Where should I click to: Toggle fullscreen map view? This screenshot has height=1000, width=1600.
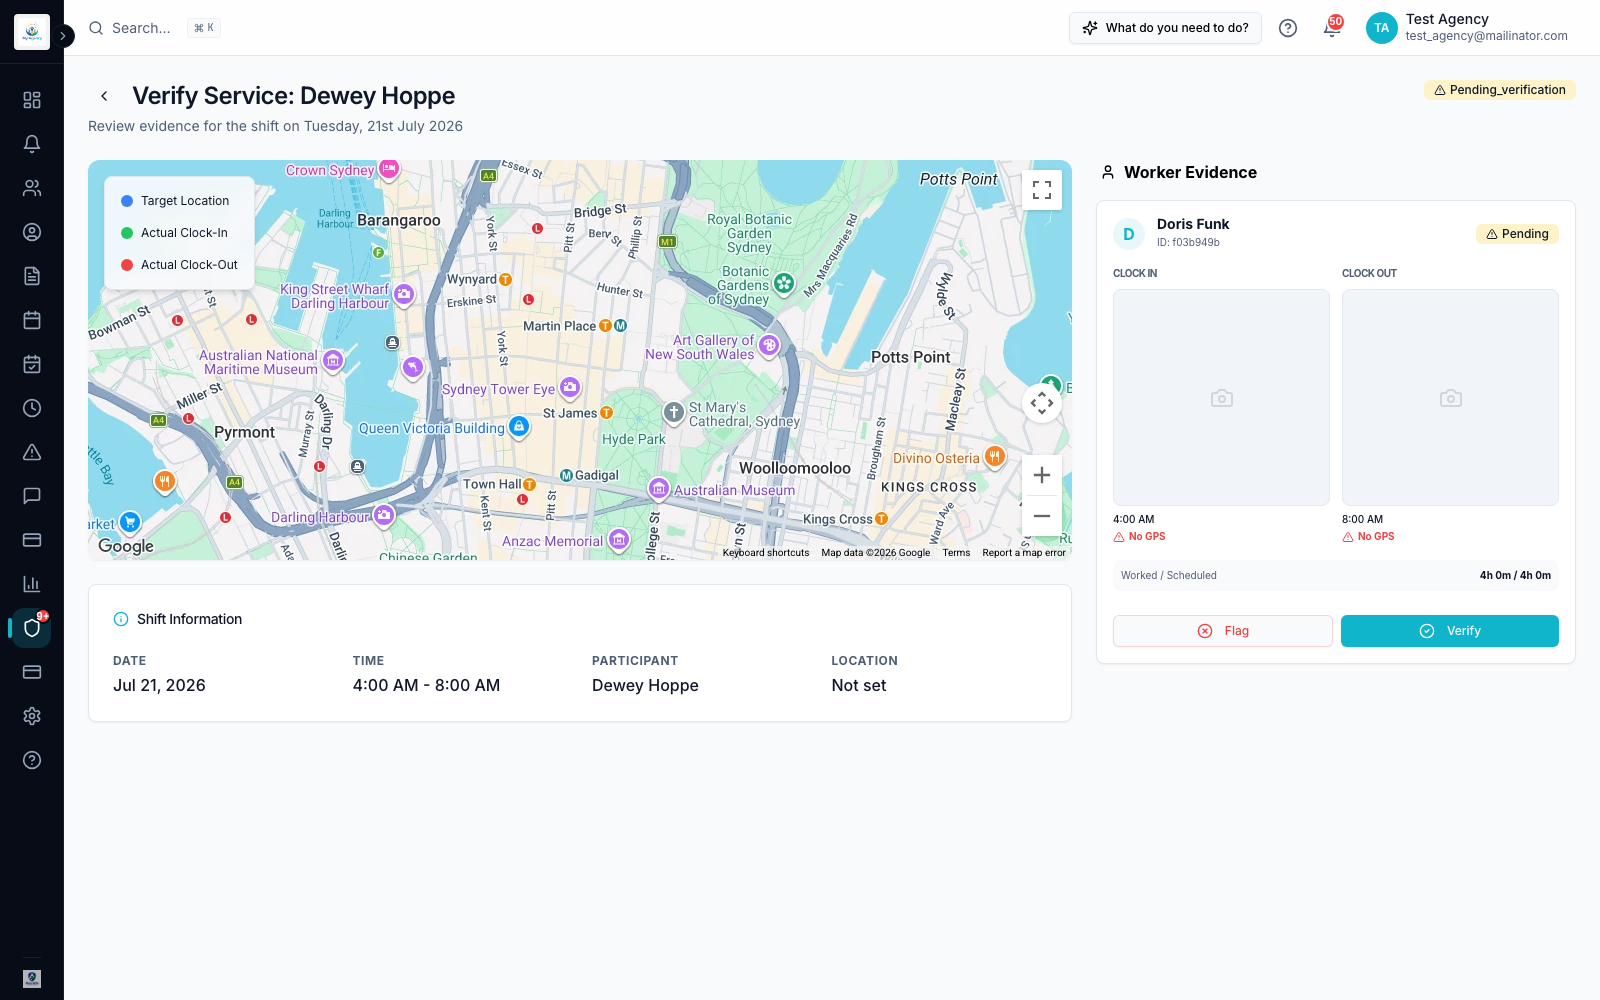tap(1042, 190)
